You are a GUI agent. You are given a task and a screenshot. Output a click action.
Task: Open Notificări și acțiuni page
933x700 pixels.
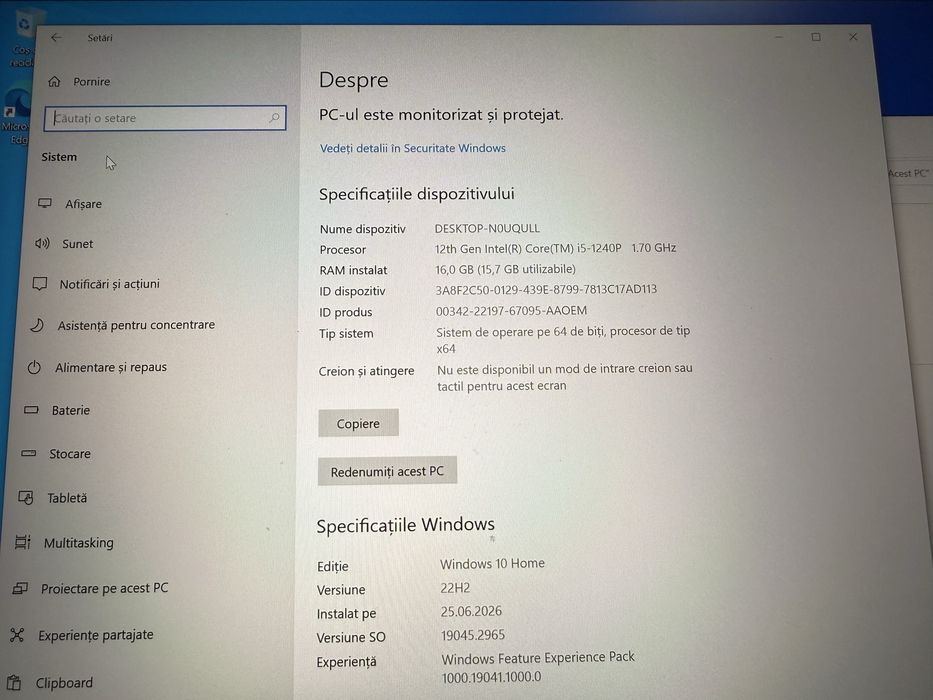109,284
